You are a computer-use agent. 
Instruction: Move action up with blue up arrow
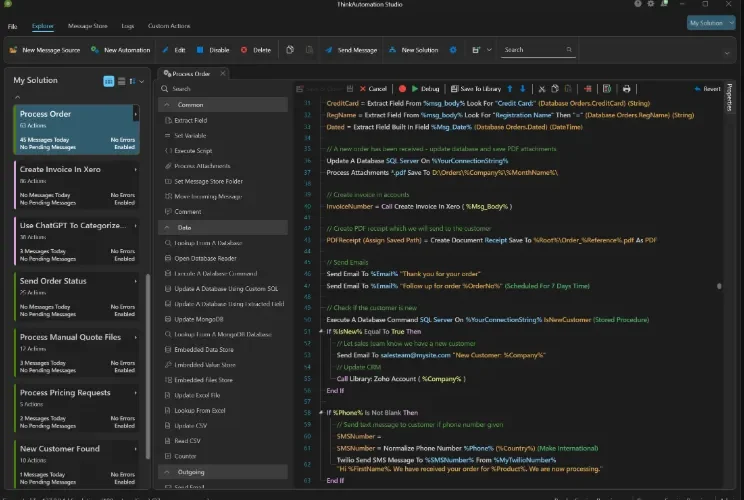click(510, 89)
